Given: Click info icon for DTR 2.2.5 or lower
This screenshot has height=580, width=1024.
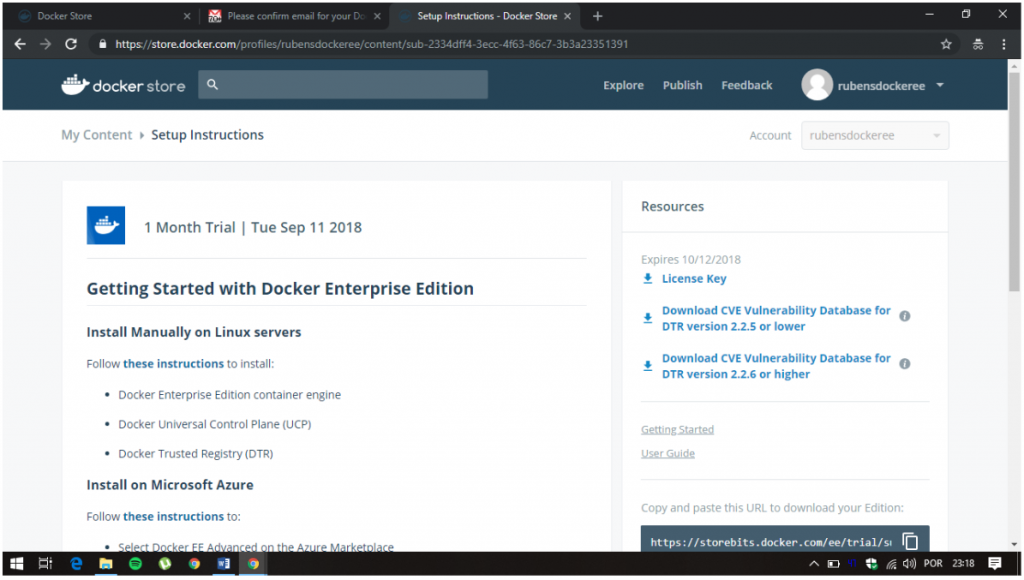Looking at the screenshot, I should pyautogui.click(x=904, y=316).
